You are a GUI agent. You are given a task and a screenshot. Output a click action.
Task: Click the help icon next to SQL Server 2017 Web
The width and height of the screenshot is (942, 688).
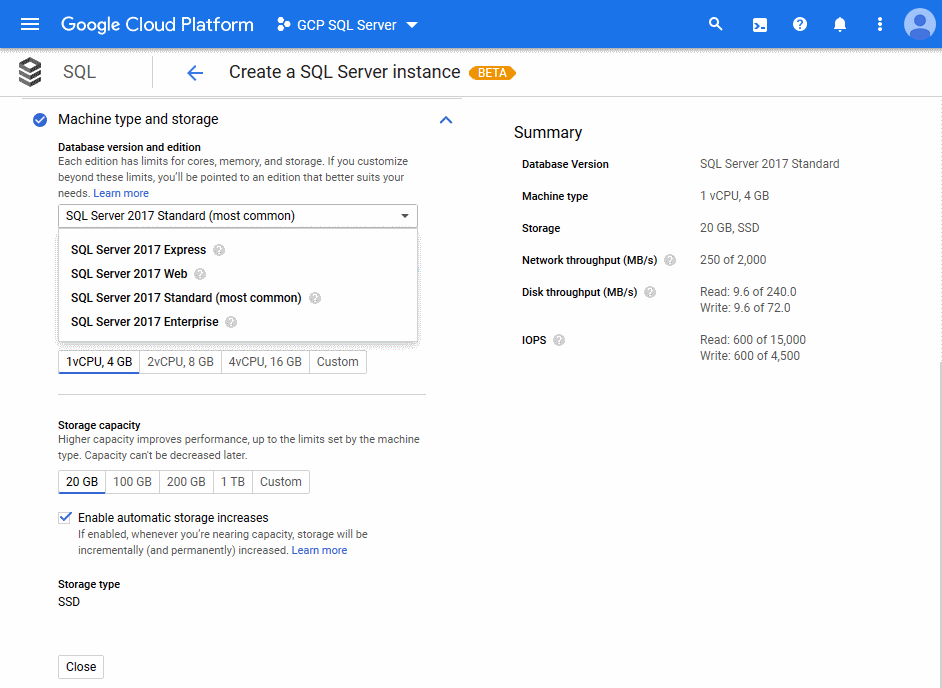pyautogui.click(x=199, y=274)
